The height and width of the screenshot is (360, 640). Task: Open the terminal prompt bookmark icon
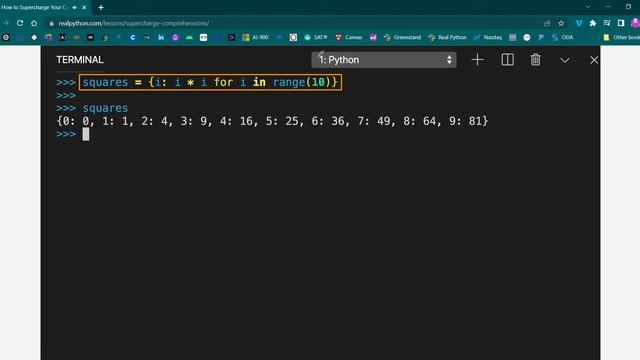[231, 37]
